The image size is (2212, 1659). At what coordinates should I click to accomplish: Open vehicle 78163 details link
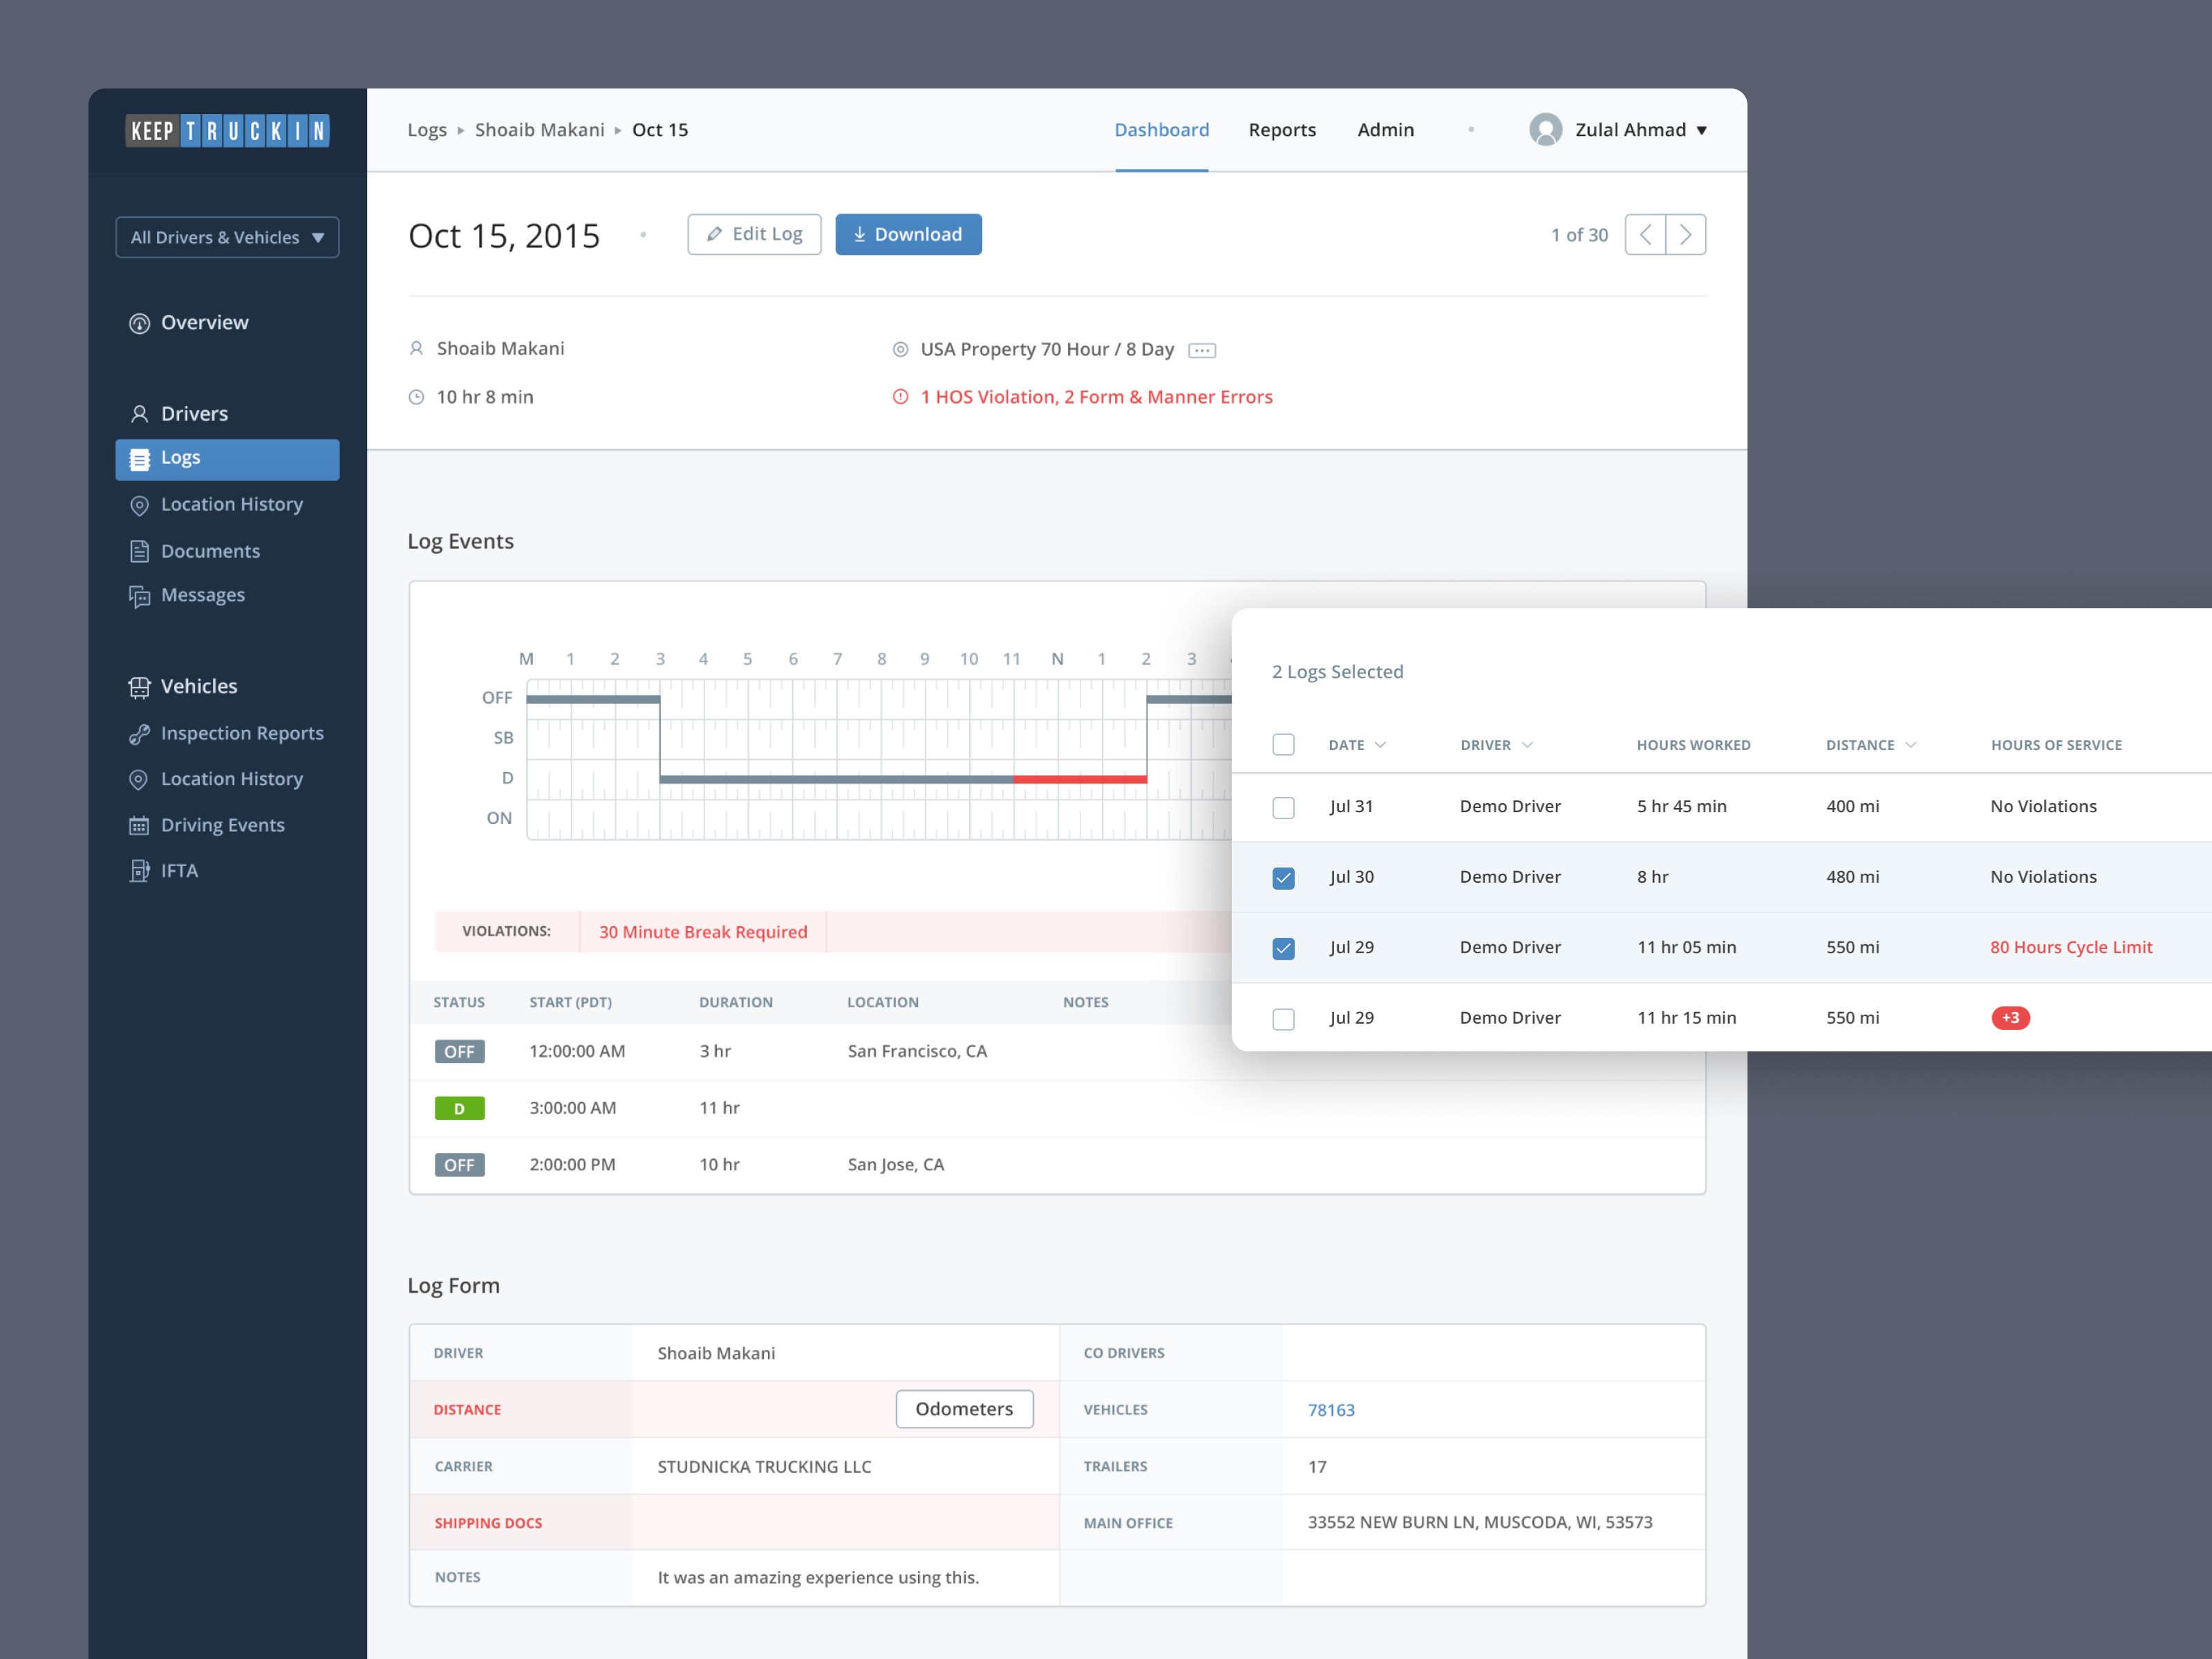click(x=1331, y=1409)
